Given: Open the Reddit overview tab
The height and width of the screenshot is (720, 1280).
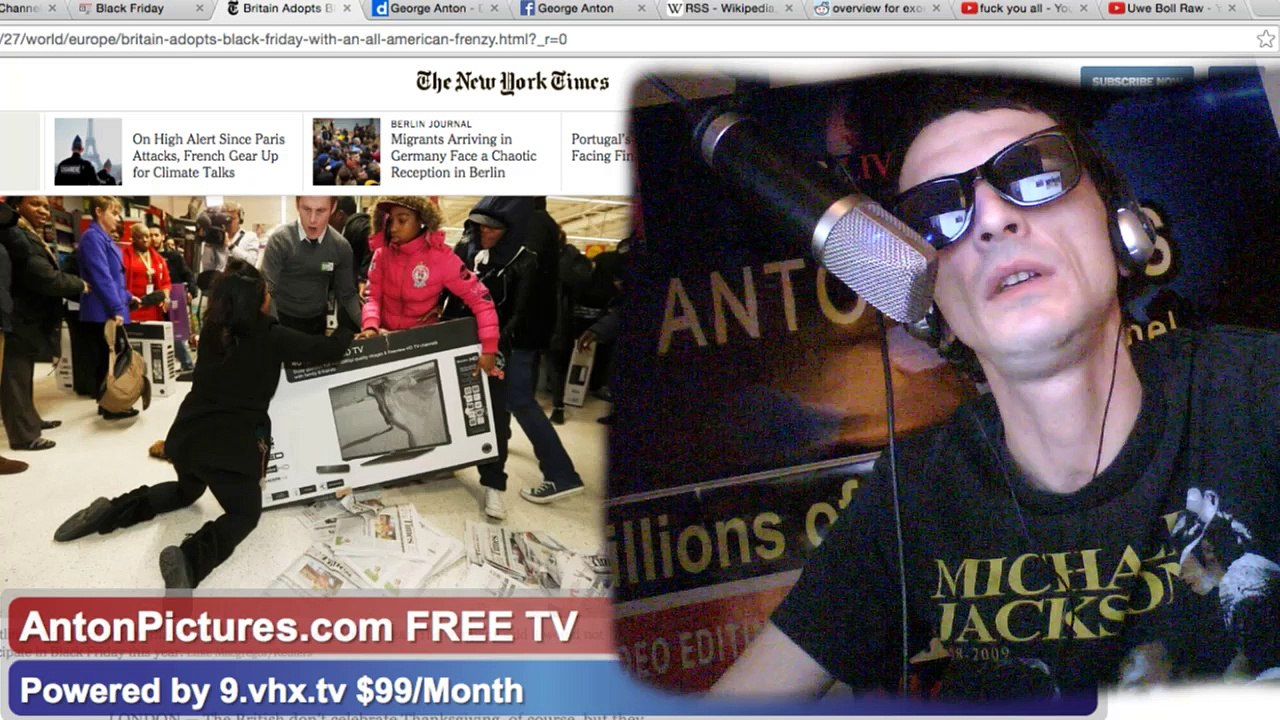Looking at the screenshot, I should click(876, 9).
